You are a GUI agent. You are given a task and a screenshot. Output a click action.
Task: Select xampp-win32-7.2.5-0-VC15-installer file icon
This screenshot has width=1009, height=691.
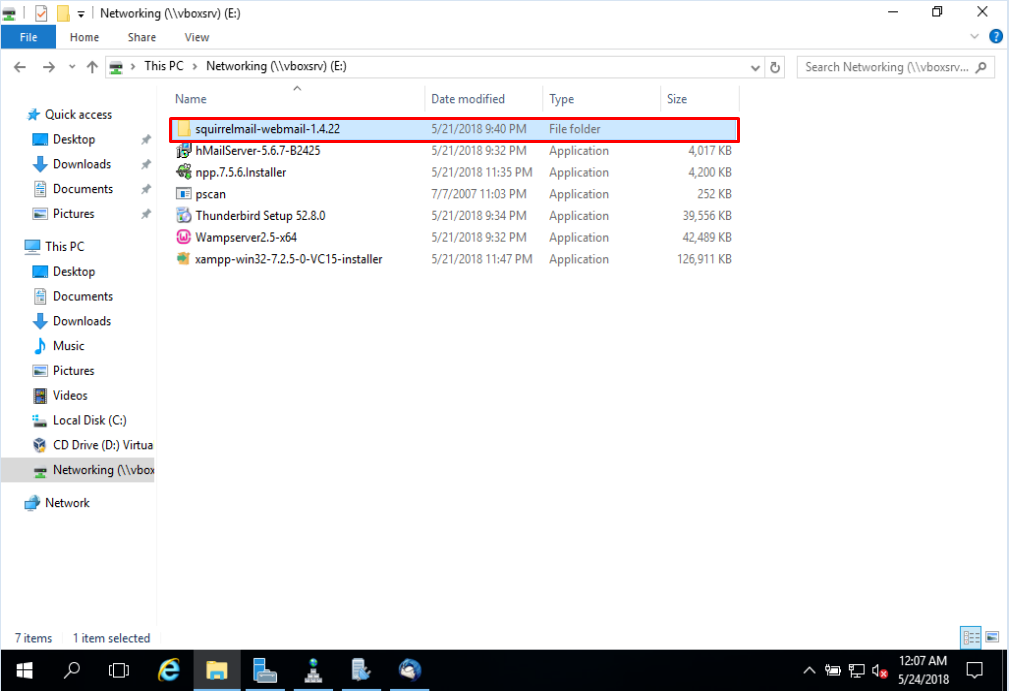pyautogui.click(x=184, y=259)
